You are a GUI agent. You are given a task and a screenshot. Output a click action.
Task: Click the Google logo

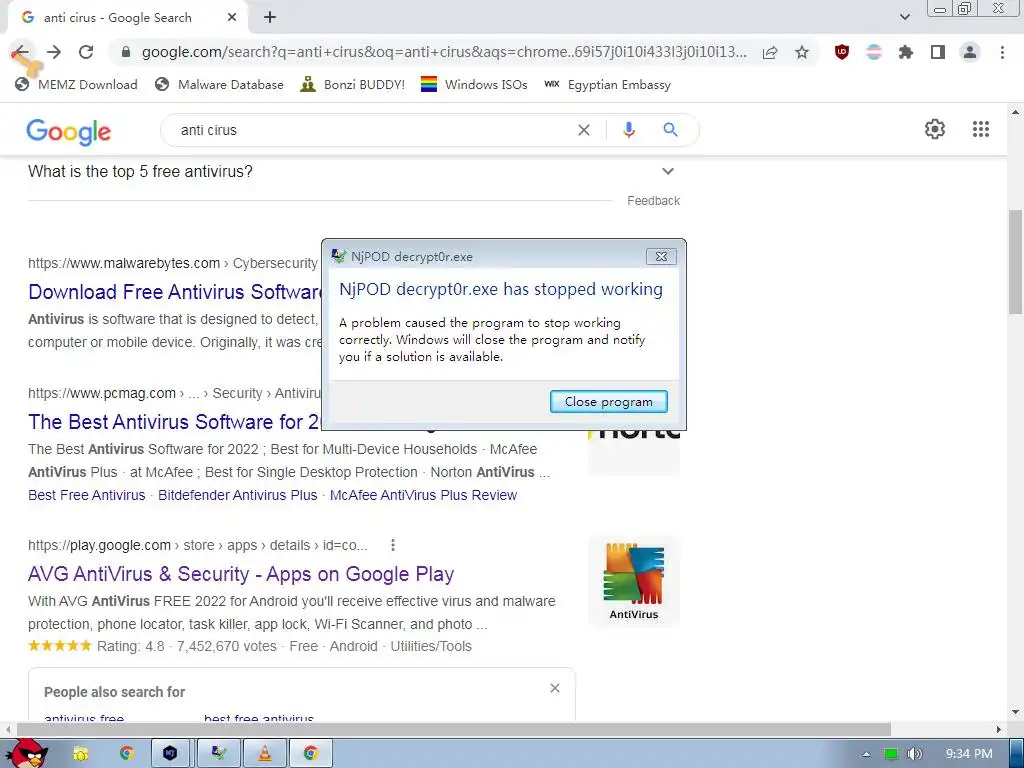coord(69,131)
